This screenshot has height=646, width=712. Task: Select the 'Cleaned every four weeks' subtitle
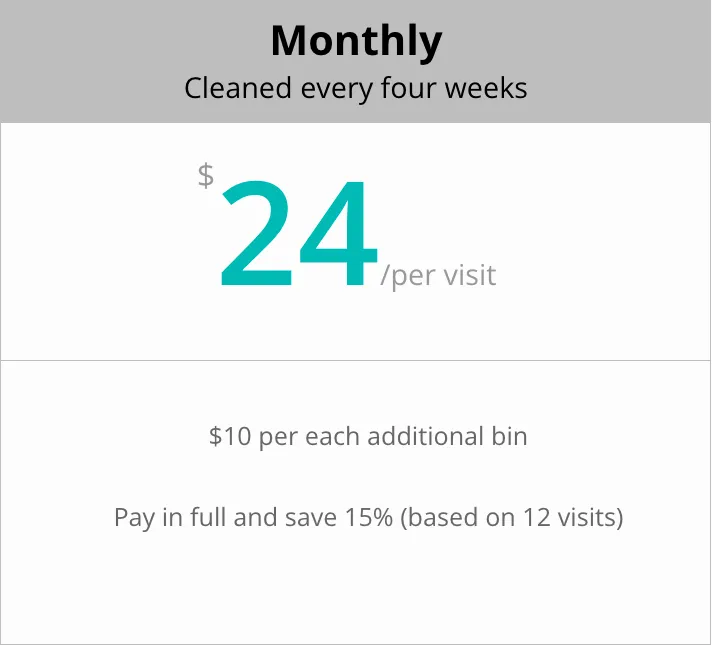pos(356,88)
